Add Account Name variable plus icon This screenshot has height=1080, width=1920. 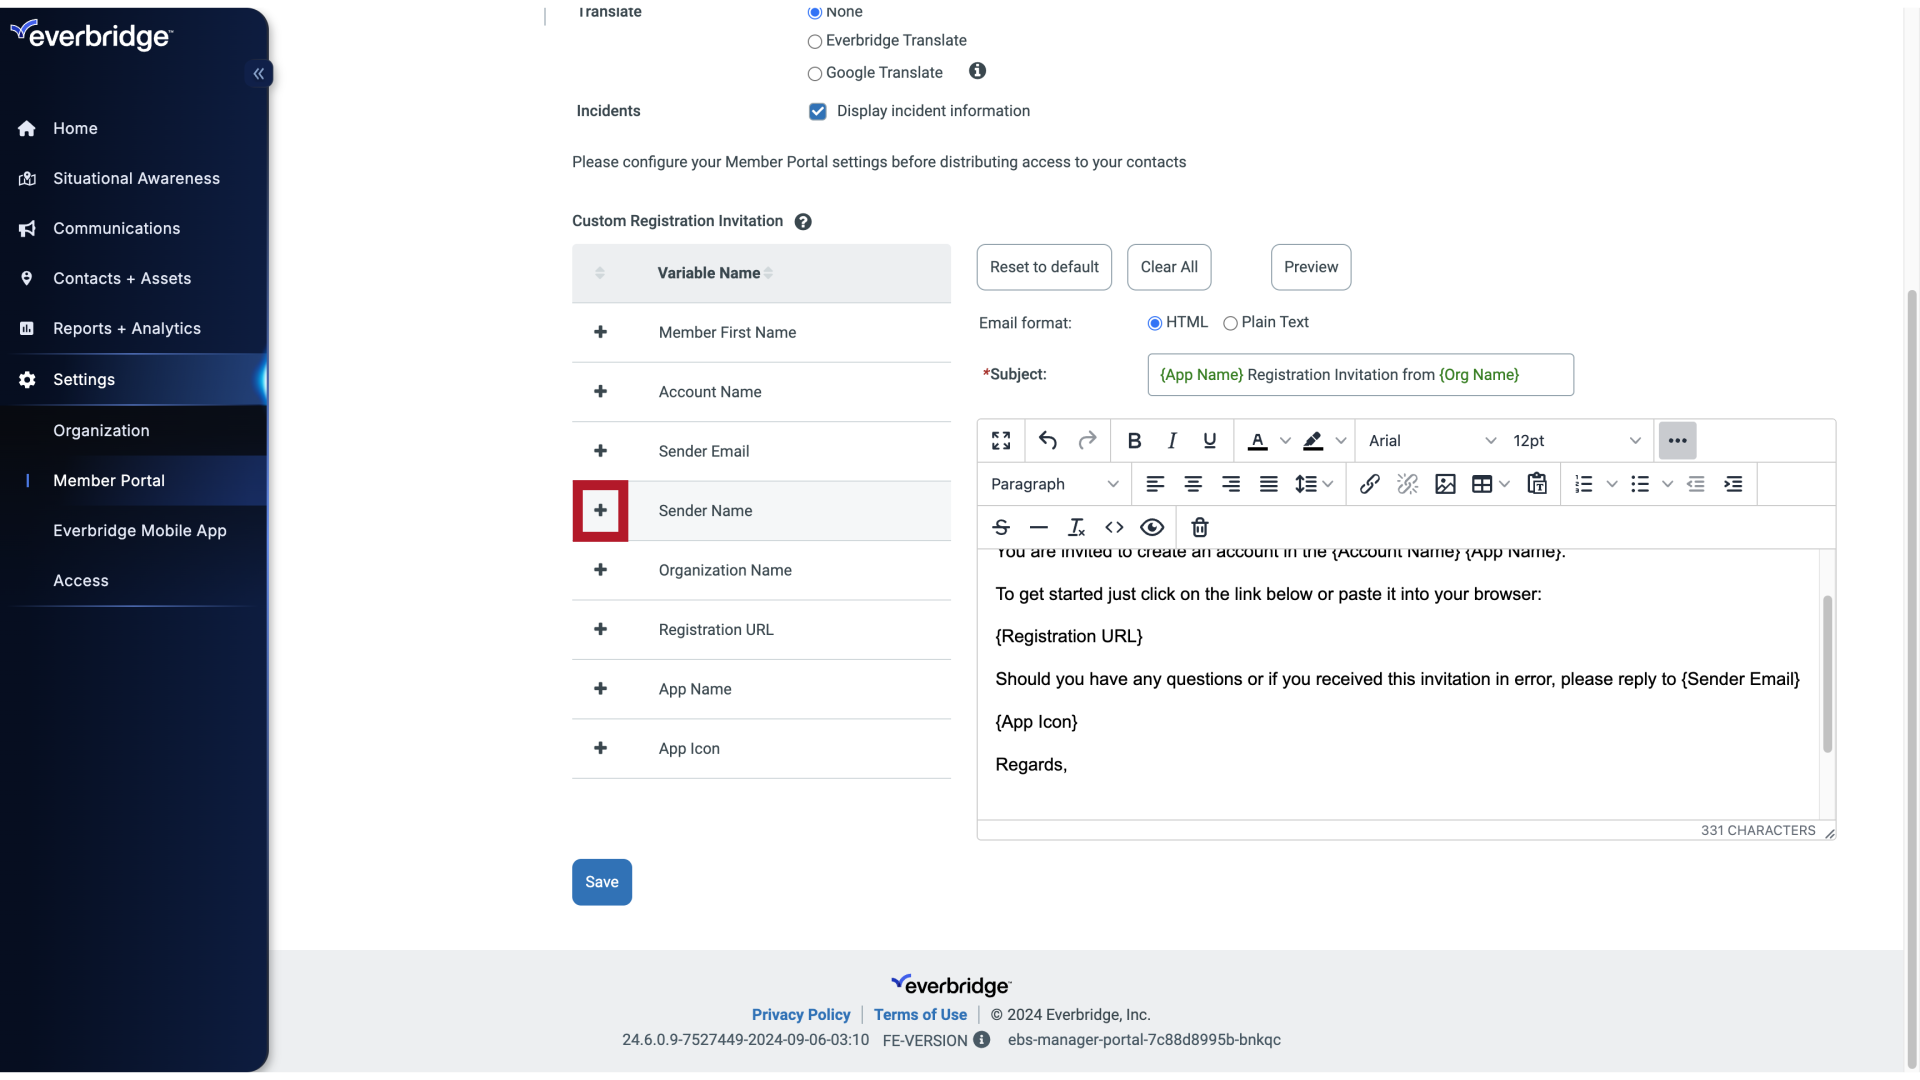[600, 391]
